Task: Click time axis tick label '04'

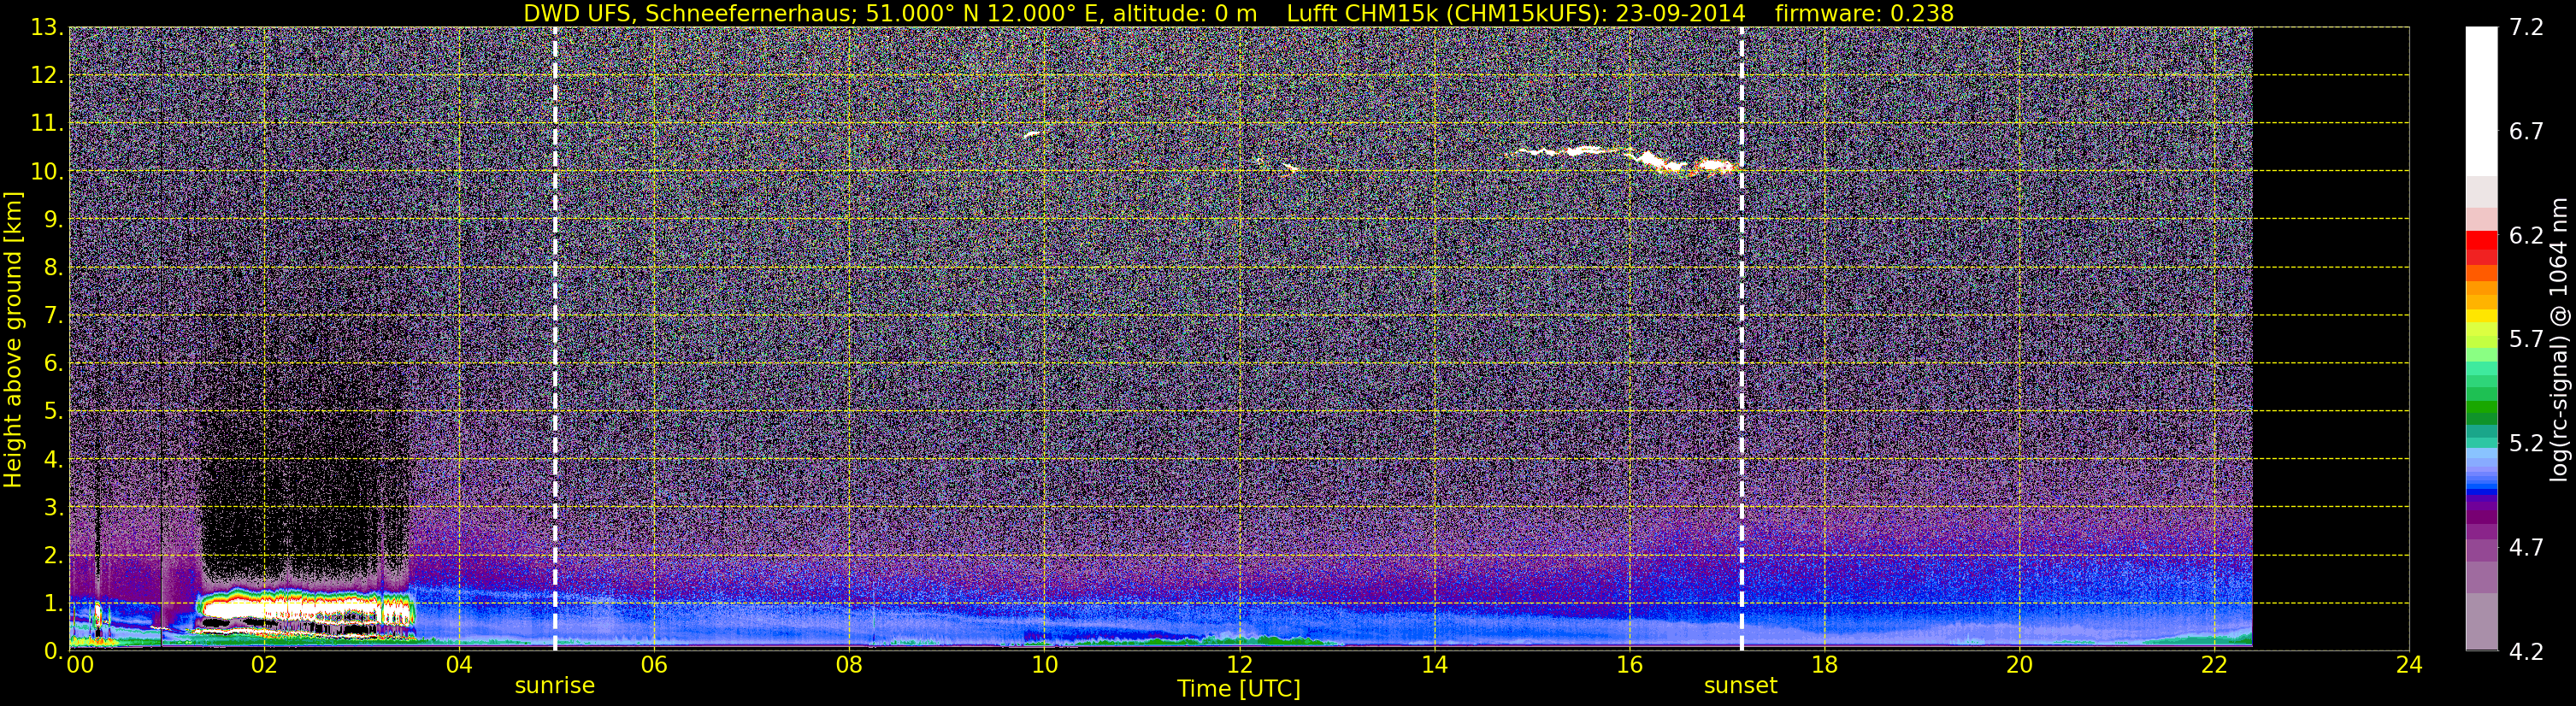Action: click(459, 666)
